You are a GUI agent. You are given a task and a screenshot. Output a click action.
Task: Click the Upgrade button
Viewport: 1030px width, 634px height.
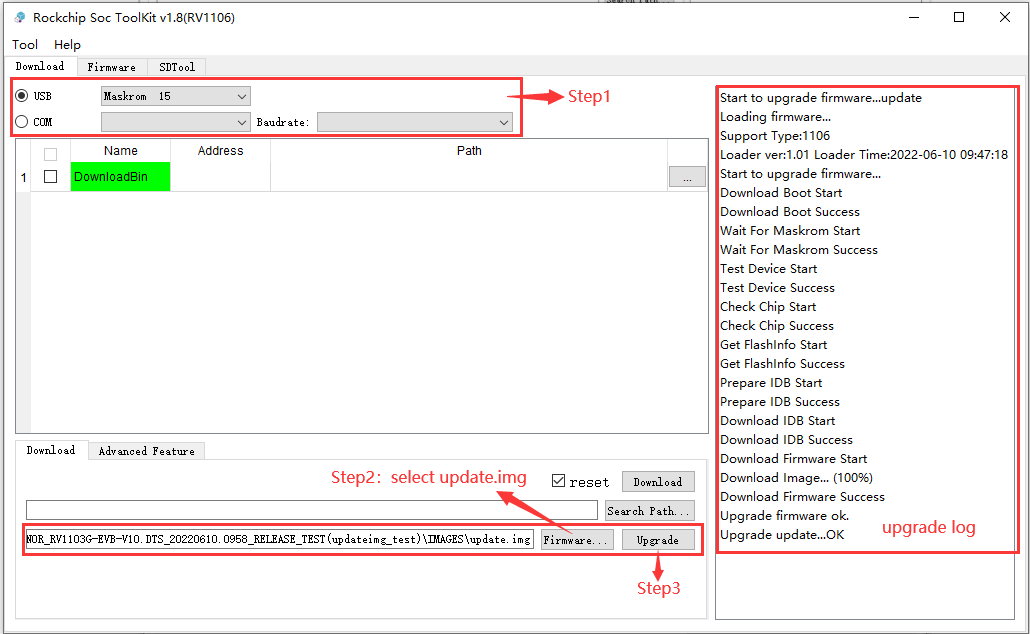[658, 540]
